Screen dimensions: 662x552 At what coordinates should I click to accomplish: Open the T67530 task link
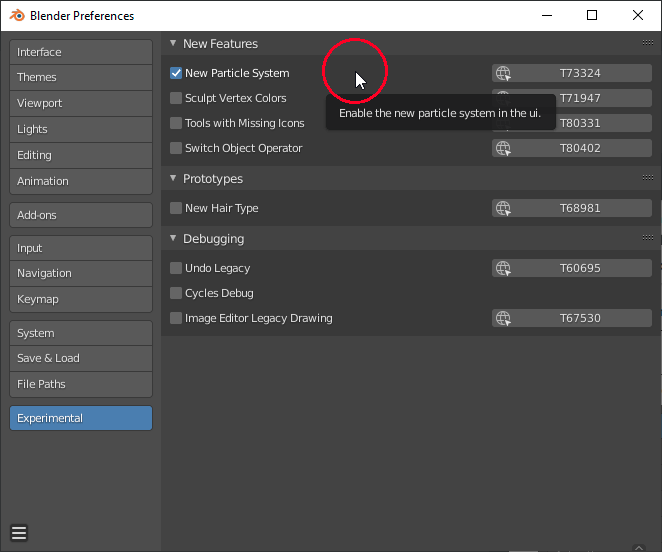coord(572,318)
